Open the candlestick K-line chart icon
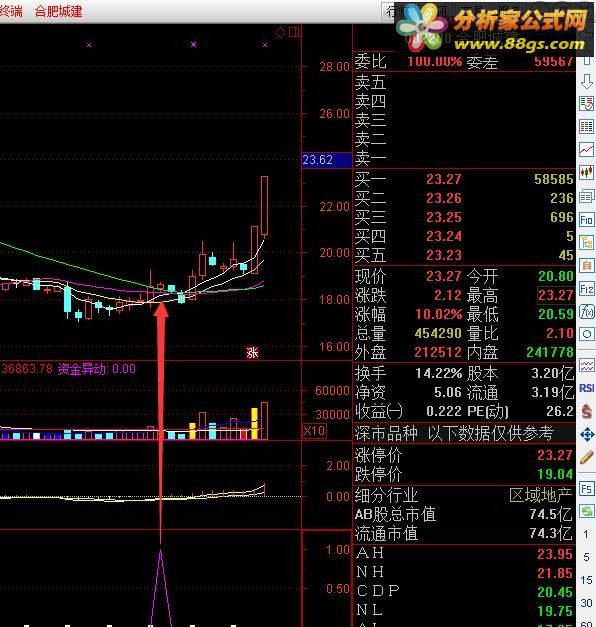 tap(586, 173)
